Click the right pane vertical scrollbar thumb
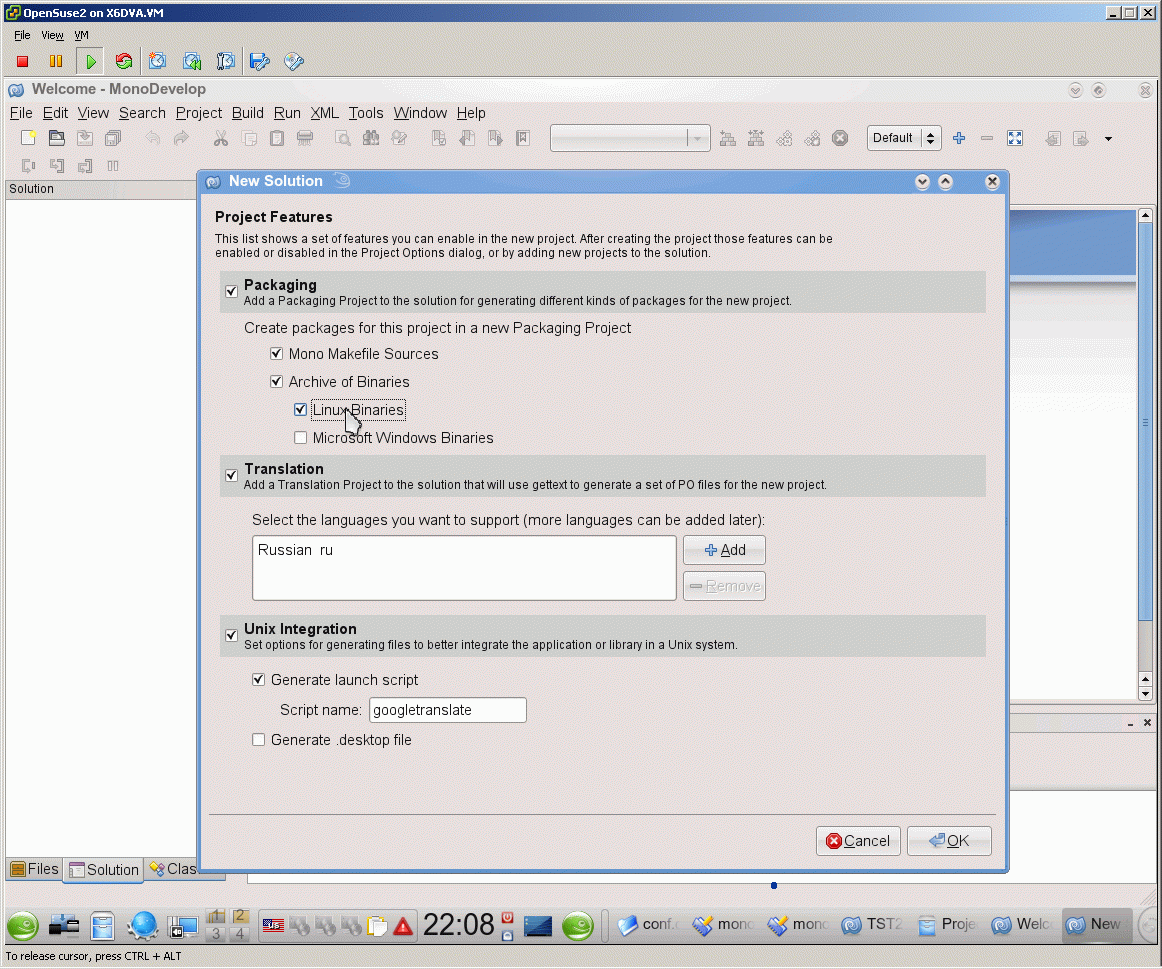The width and height of the screenshot is (1162, 969). [x=1145, y=423]
